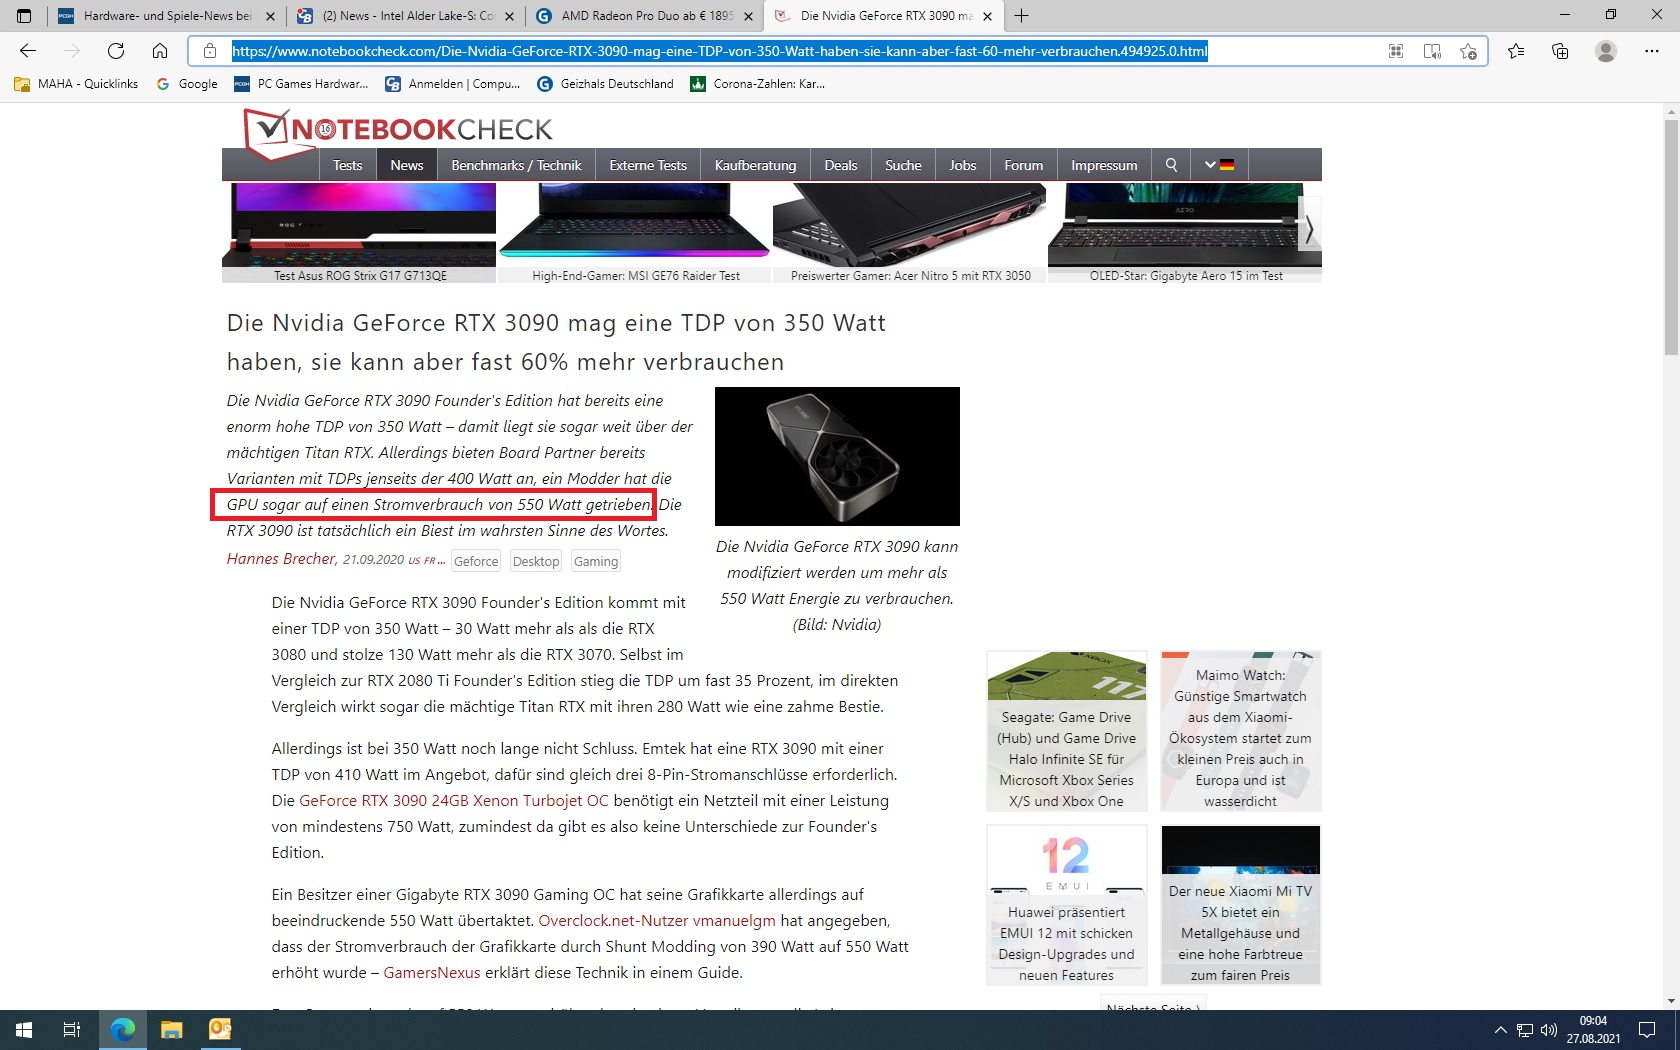Show hidden system tray icons
1680x1050 pixels.
pyautogui.click(x=1500, y=1030)
